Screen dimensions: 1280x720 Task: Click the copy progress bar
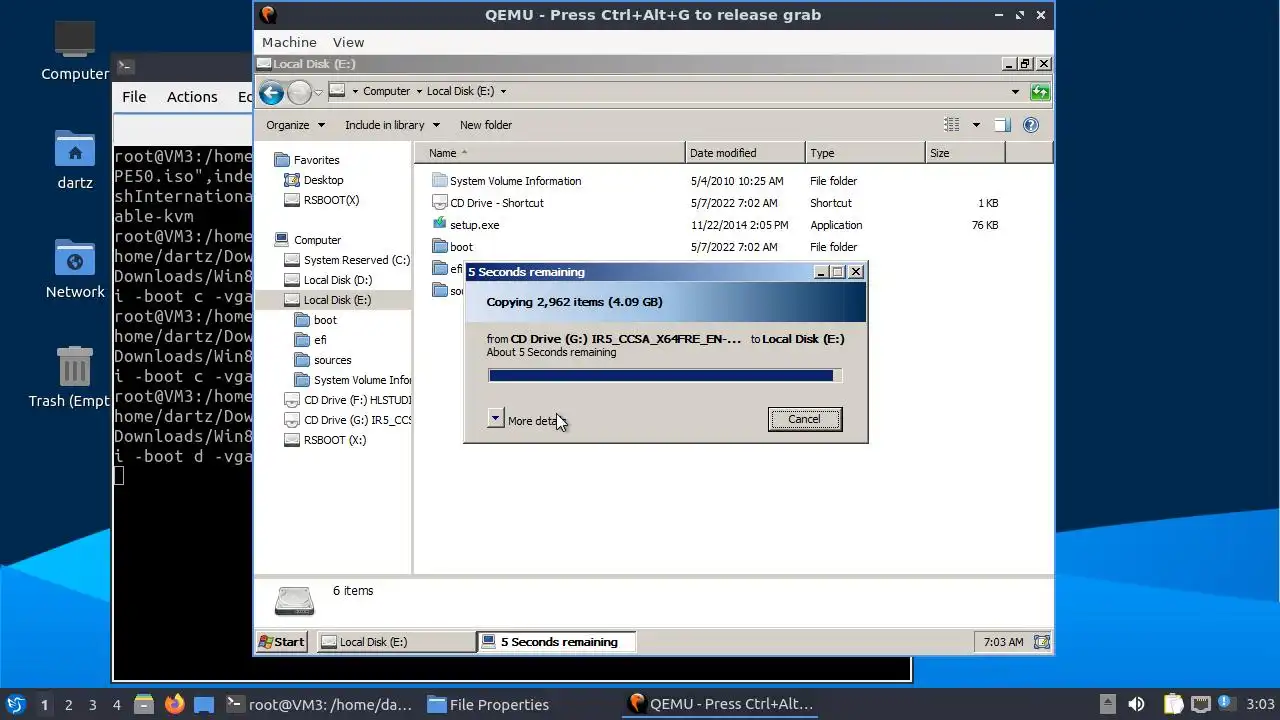(x=665, y=376)
